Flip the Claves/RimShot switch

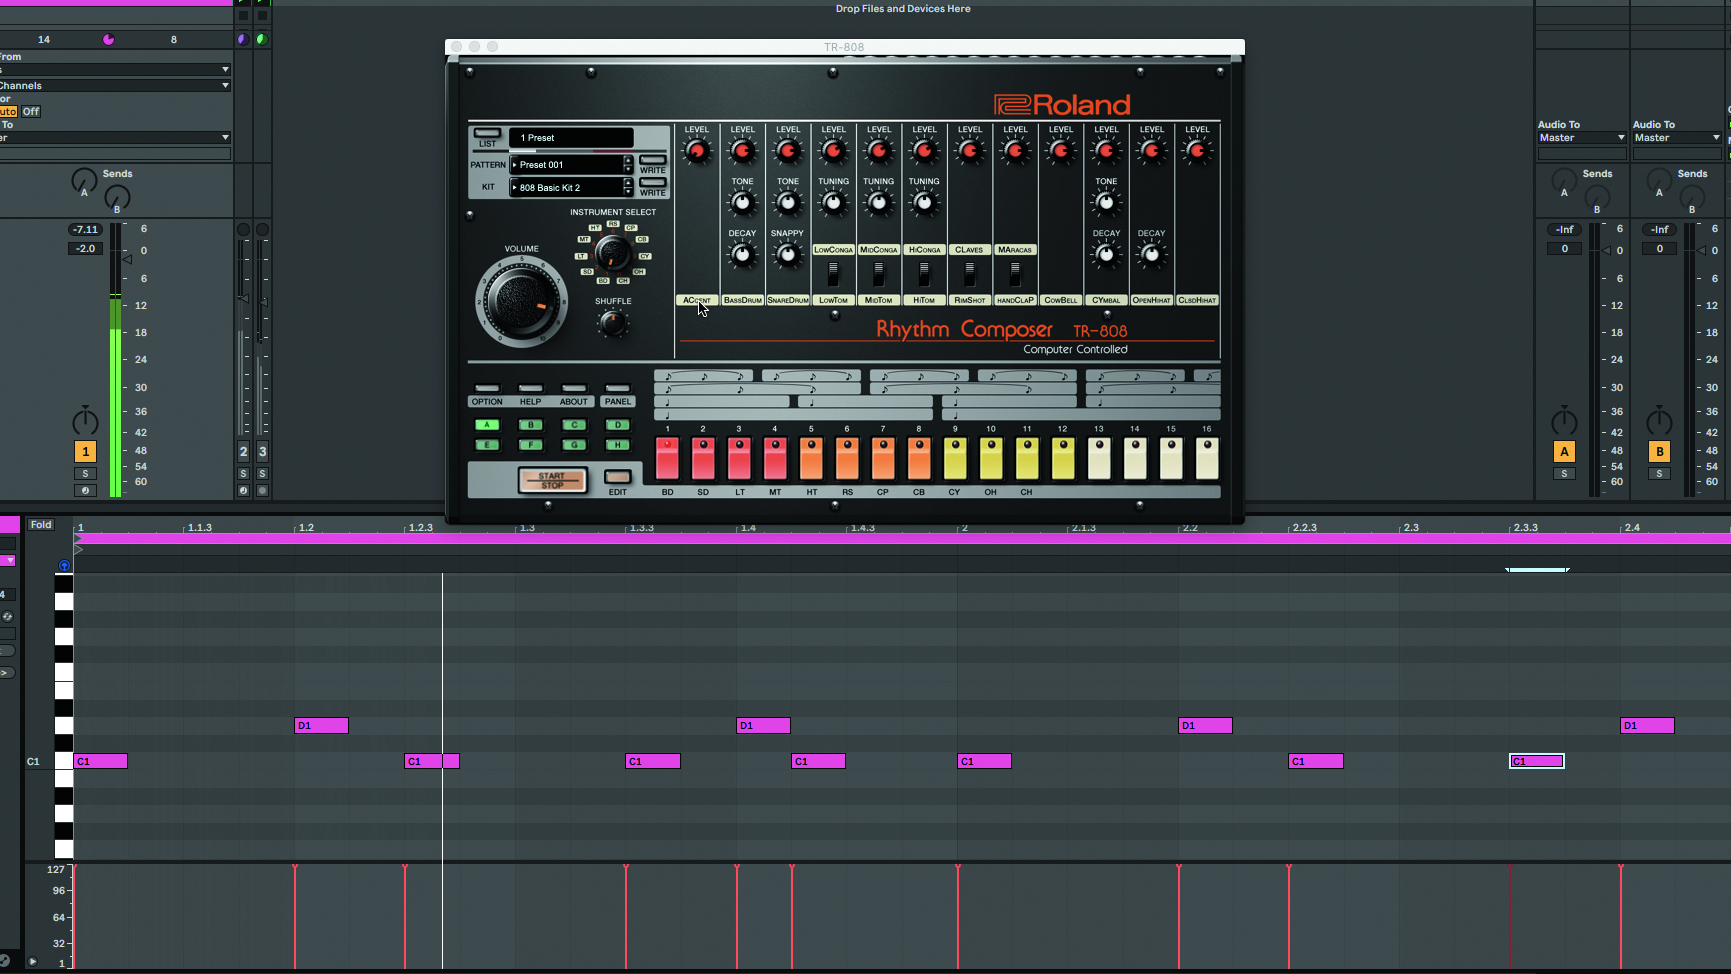click(x=969, y=272)
